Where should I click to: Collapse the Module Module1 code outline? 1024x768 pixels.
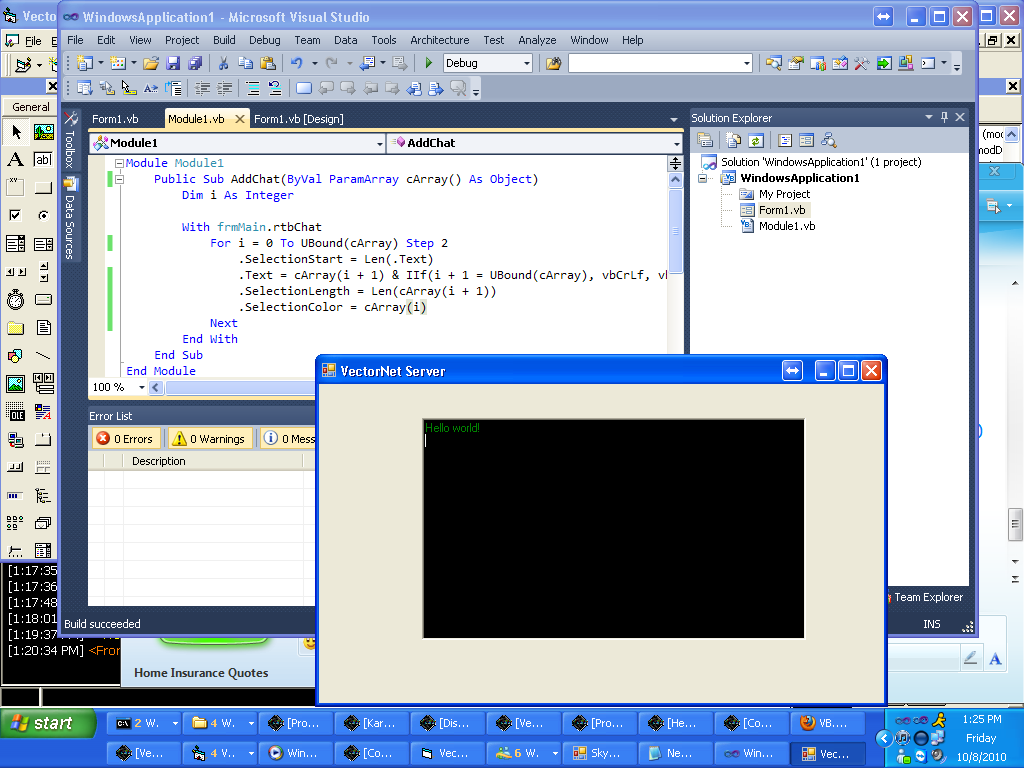coord(120,163)
